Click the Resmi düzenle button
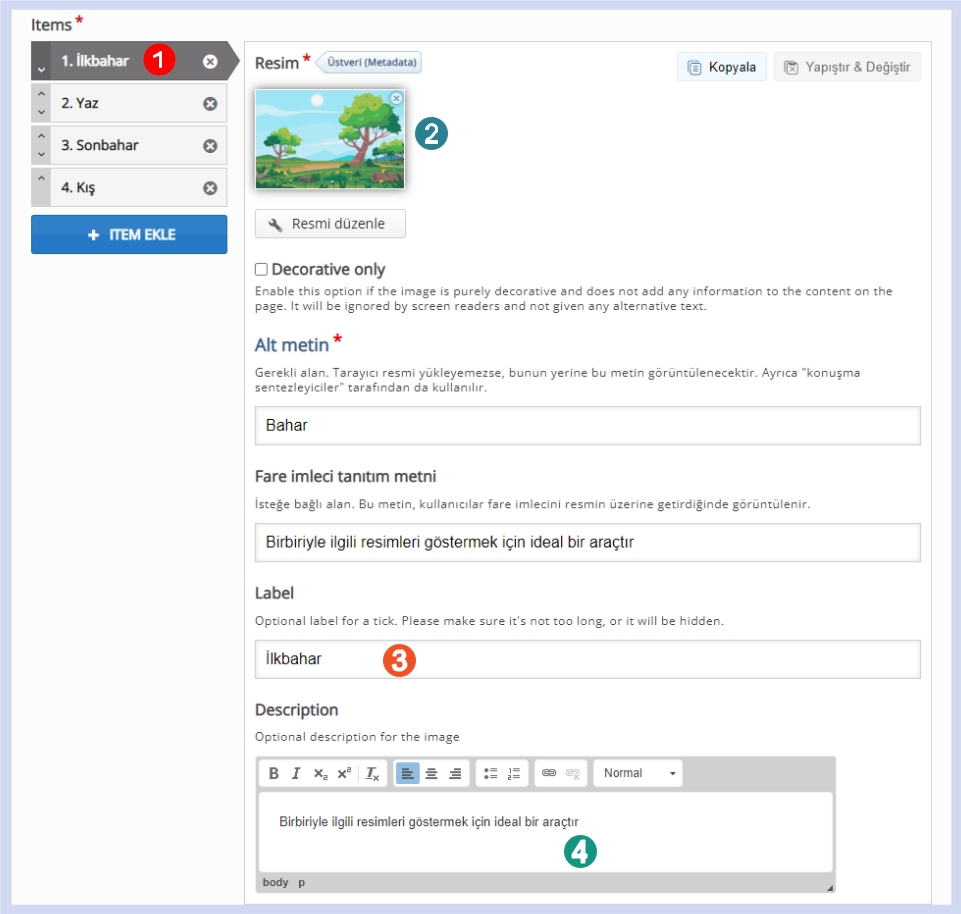Viewport: 961px width, 914px height. point(330,224)
